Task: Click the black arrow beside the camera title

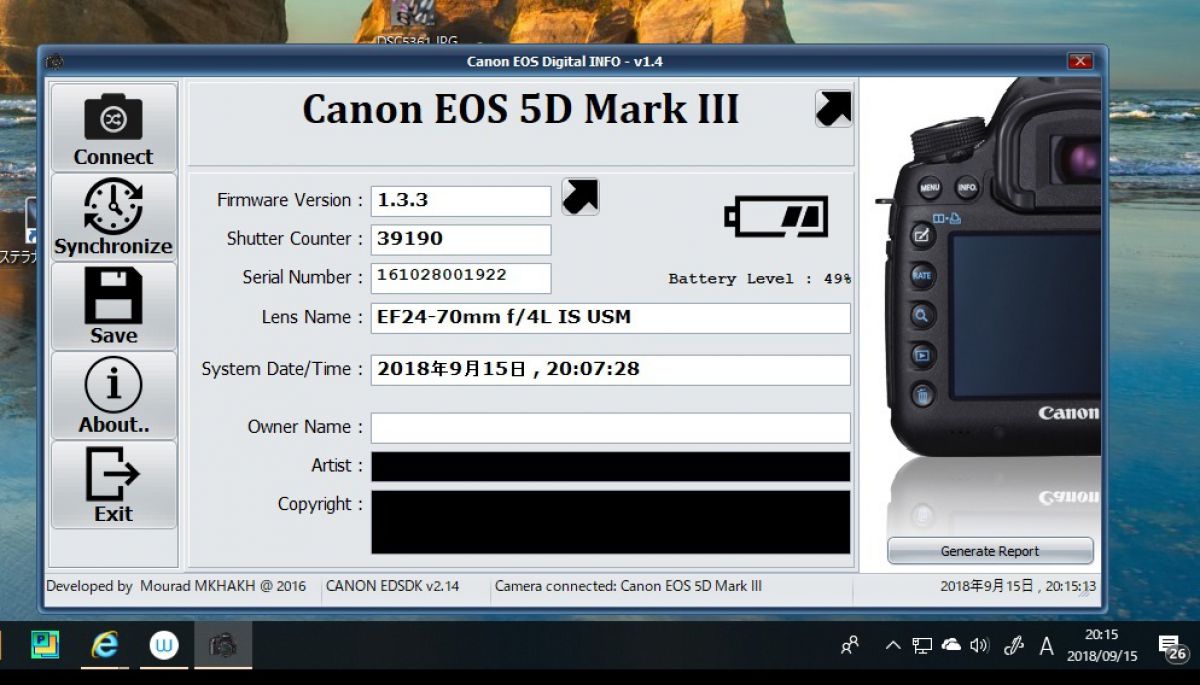Action: pyautogui.click(x=833, y=107)
